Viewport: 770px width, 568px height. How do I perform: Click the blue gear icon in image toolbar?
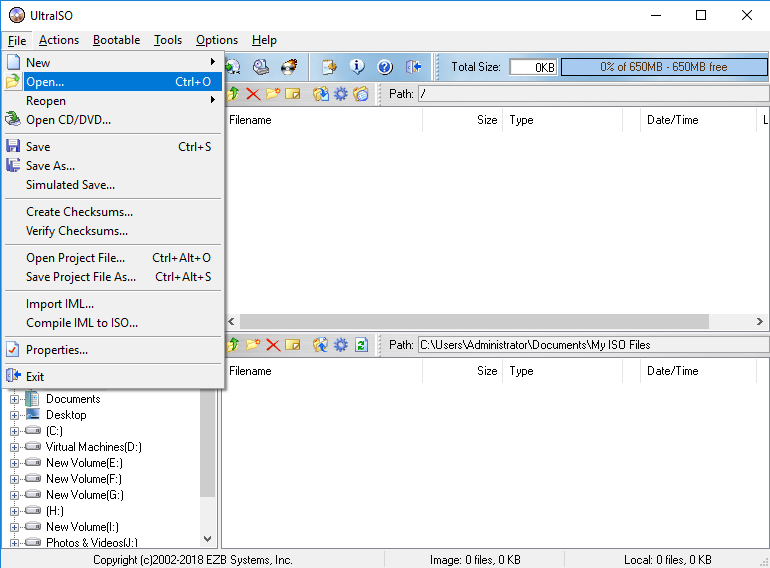point(340,93)
